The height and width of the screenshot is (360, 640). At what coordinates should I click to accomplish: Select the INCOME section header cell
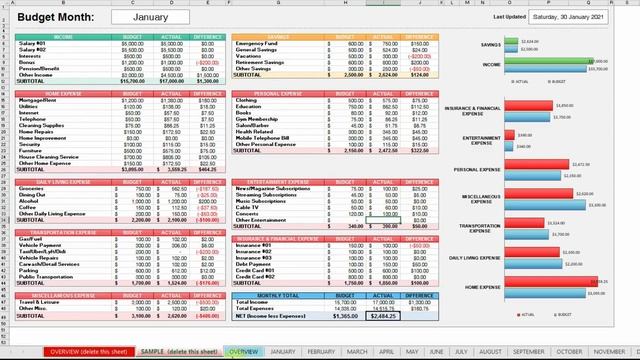coord(63,37)
